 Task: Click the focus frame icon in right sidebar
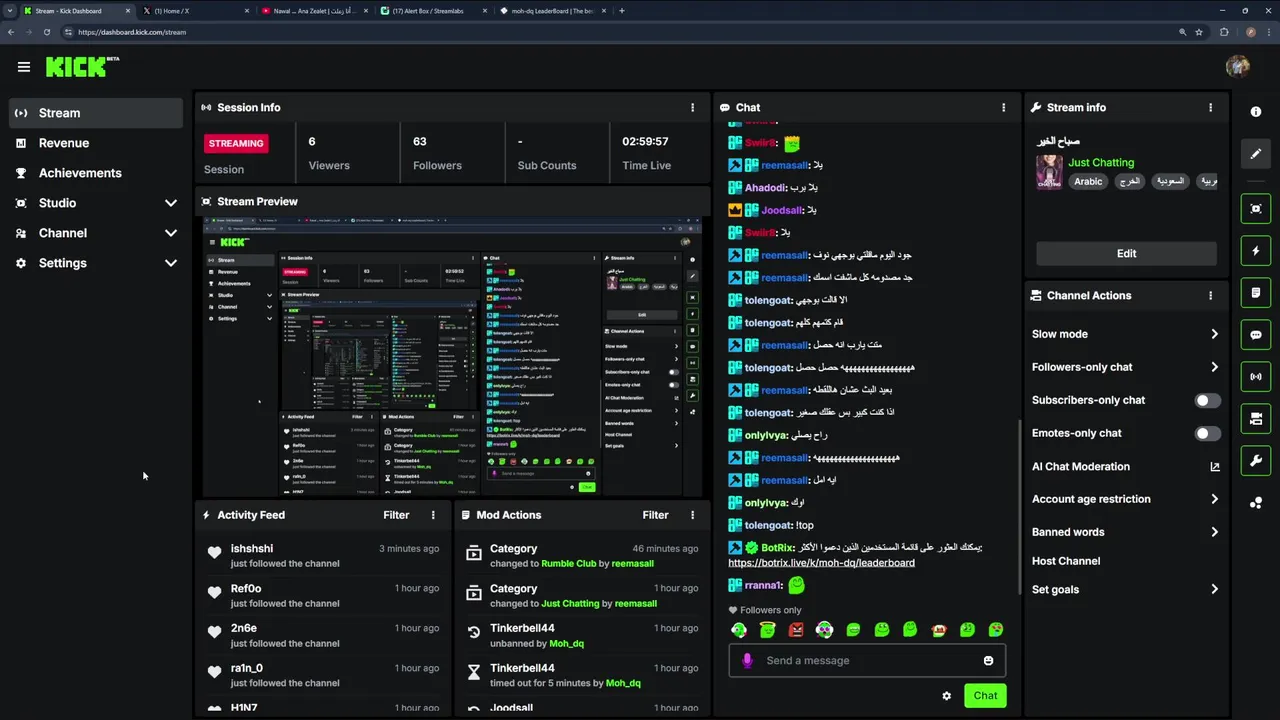pos(1256,209)
